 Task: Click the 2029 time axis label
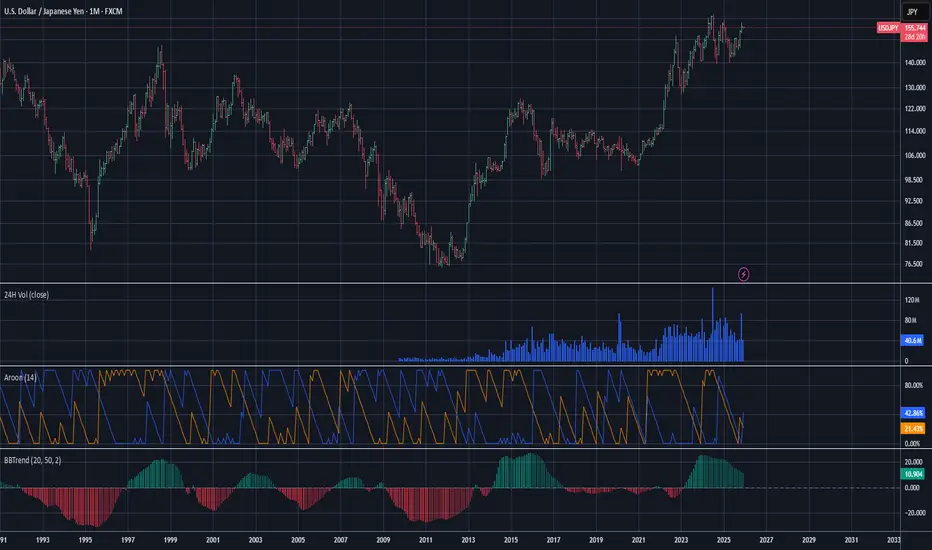coord(809,540)
